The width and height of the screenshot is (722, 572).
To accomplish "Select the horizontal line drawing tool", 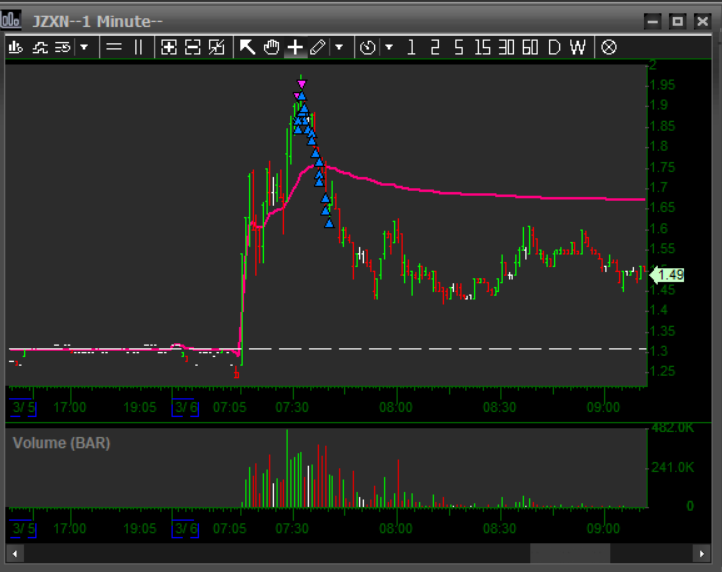I will [x=114, y=47].
